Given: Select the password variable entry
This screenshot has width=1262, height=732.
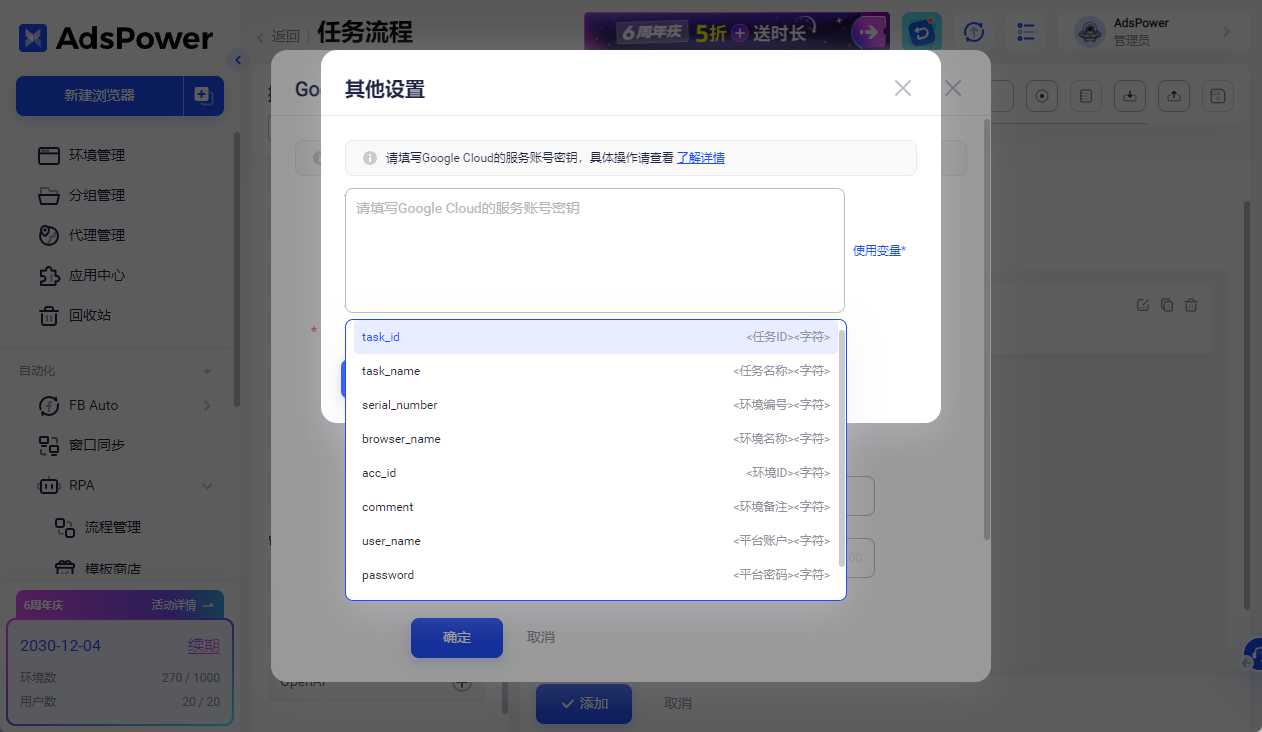Looking at the screenshot, I should tap(595, 574).
